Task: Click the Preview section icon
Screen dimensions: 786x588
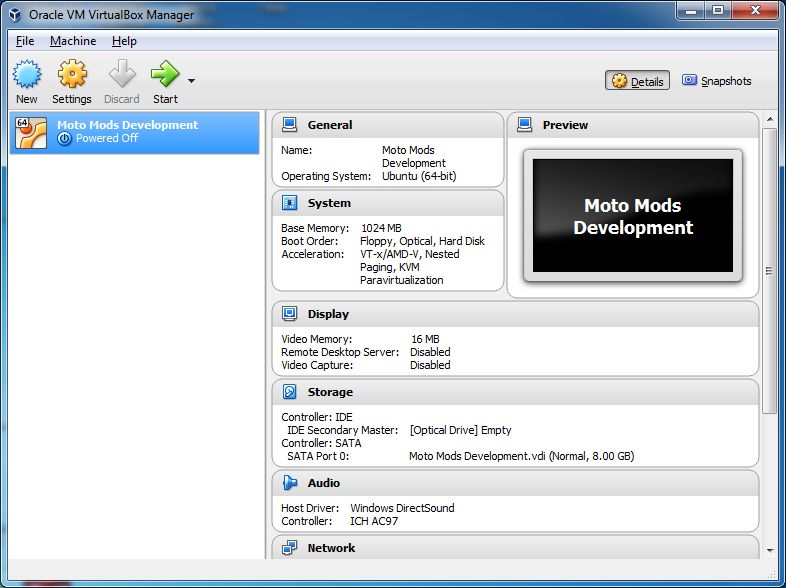Action: pos(524,125)
